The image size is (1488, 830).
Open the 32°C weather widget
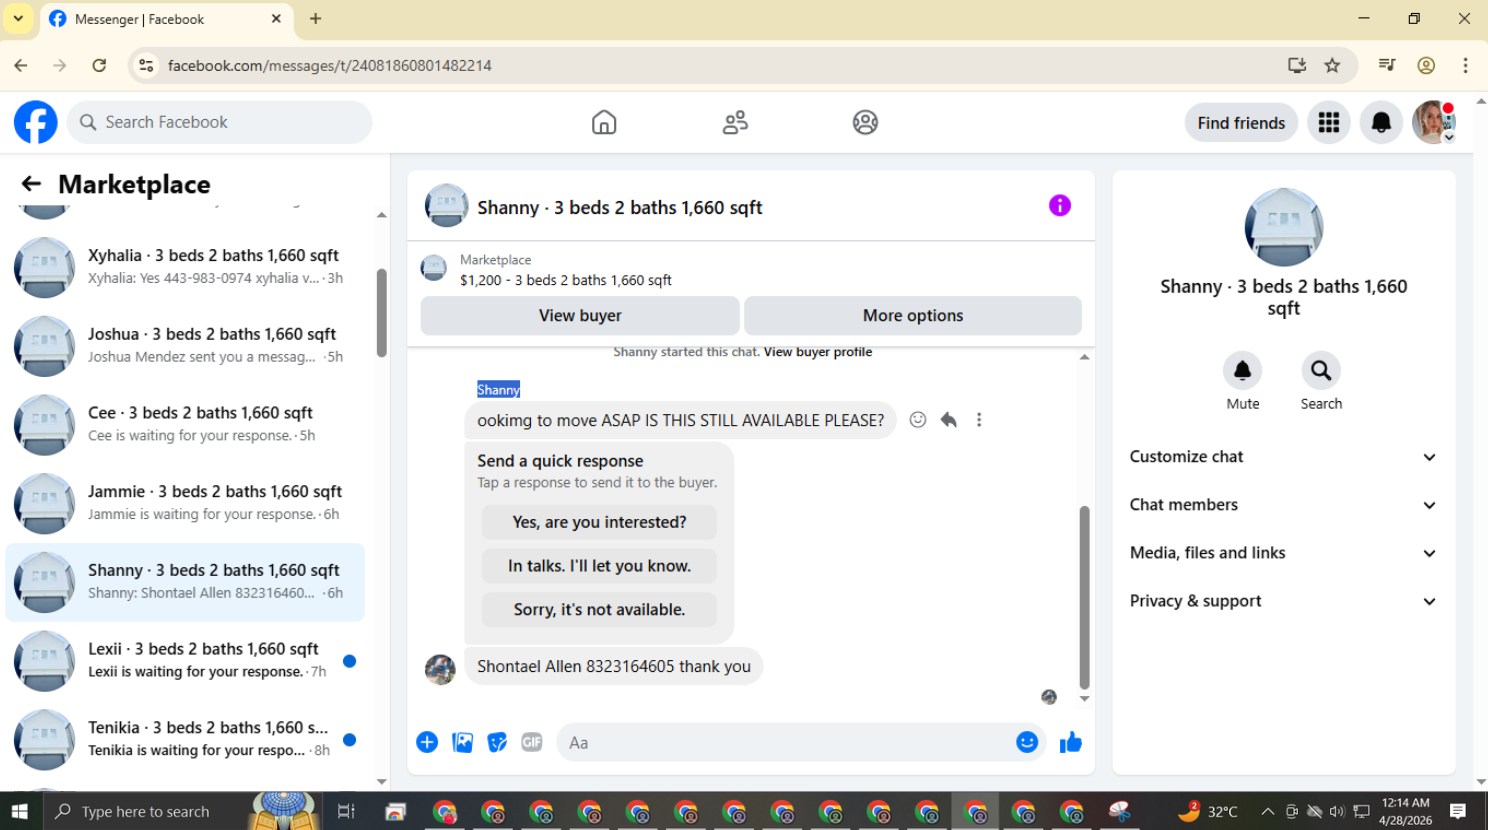click(1208, 811)
